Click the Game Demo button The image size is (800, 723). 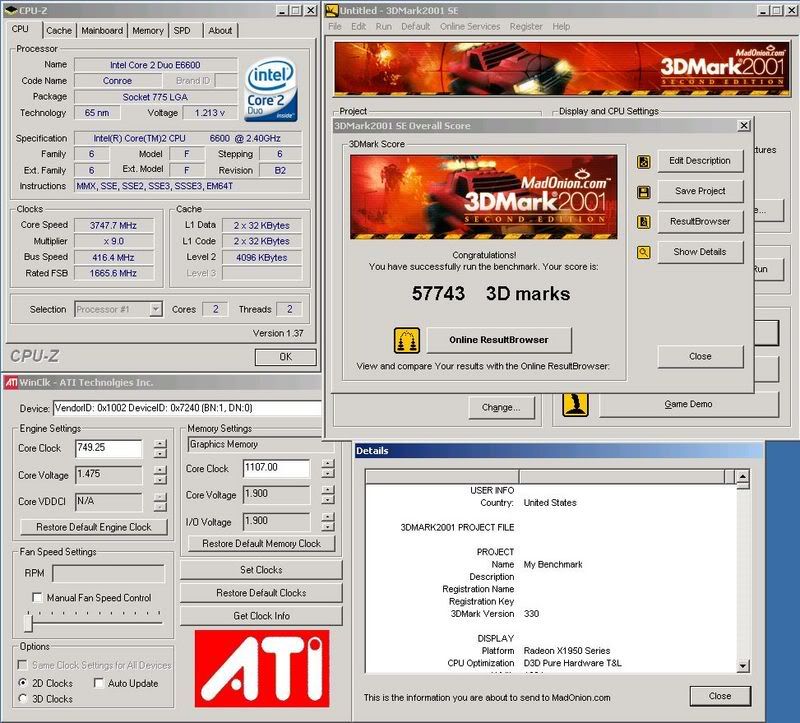point(688,404)
